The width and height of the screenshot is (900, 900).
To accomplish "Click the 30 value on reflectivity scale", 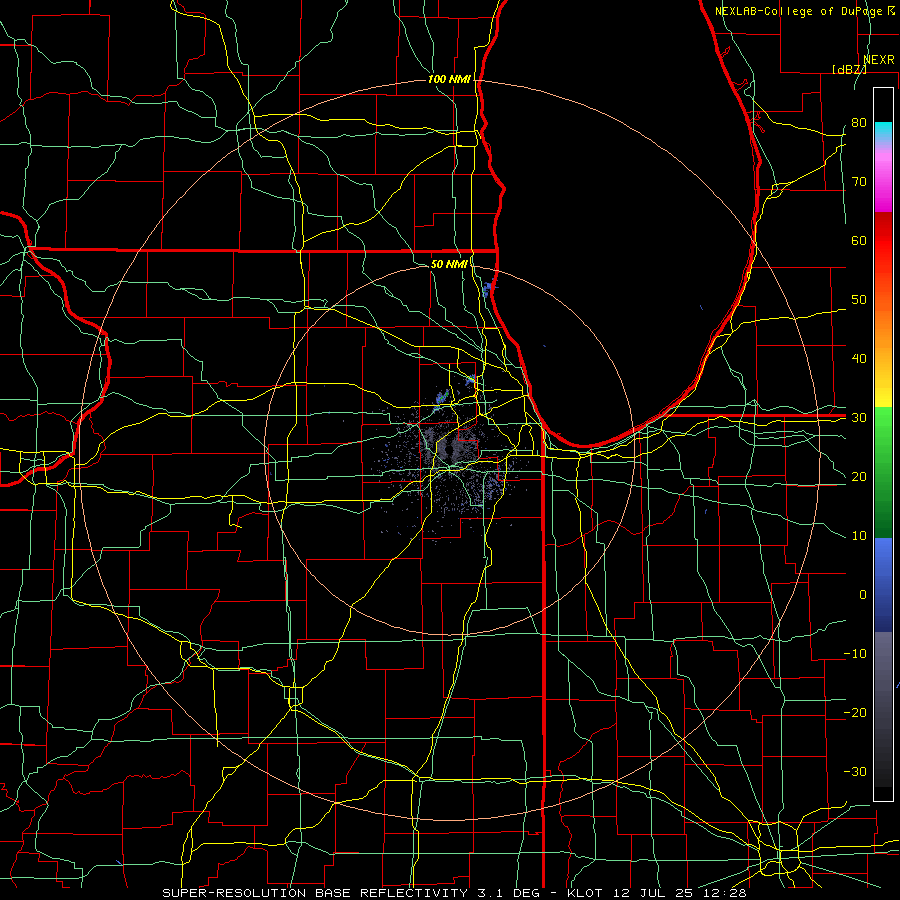I will point(859,417).
